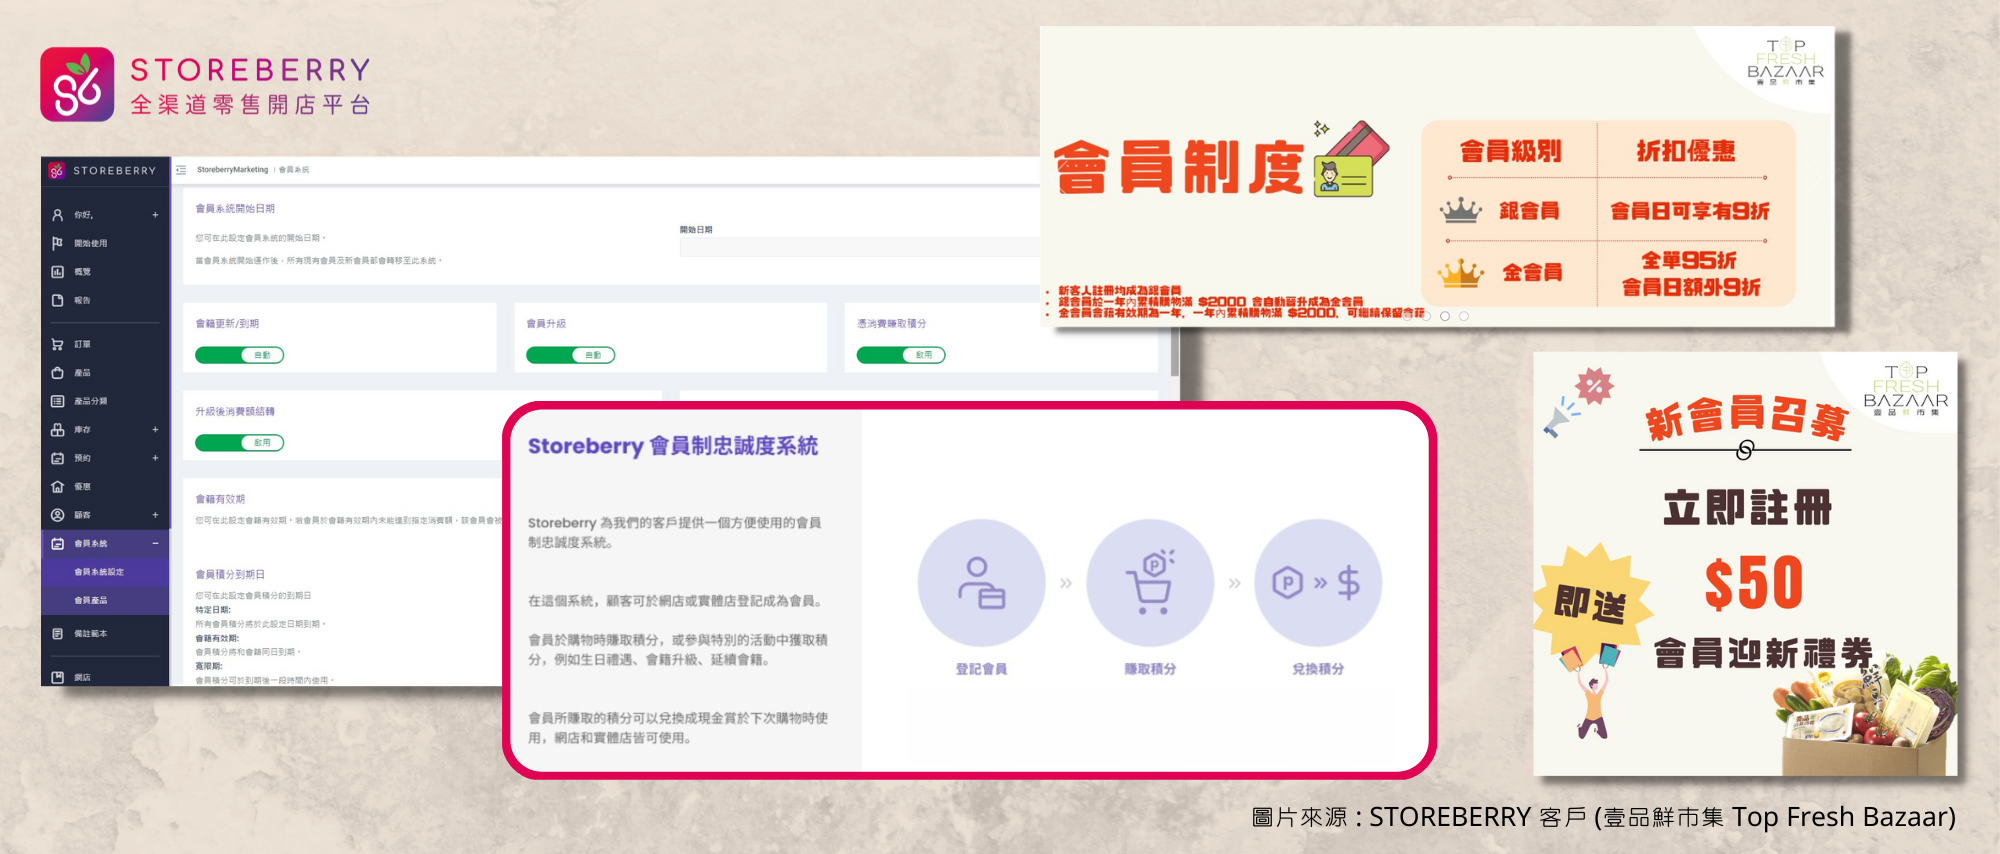
Task: Click the 圖片來源 caption text at bottom
Action: pyautogui.click(x=1604, y=817)
